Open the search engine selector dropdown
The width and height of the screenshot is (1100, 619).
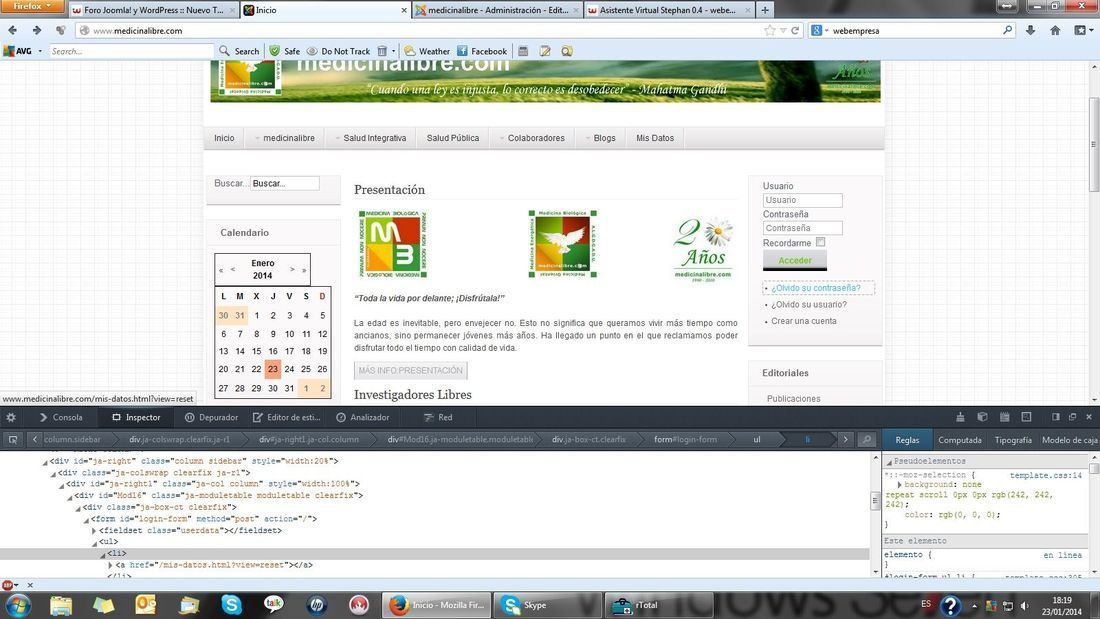tap(819, 30)
